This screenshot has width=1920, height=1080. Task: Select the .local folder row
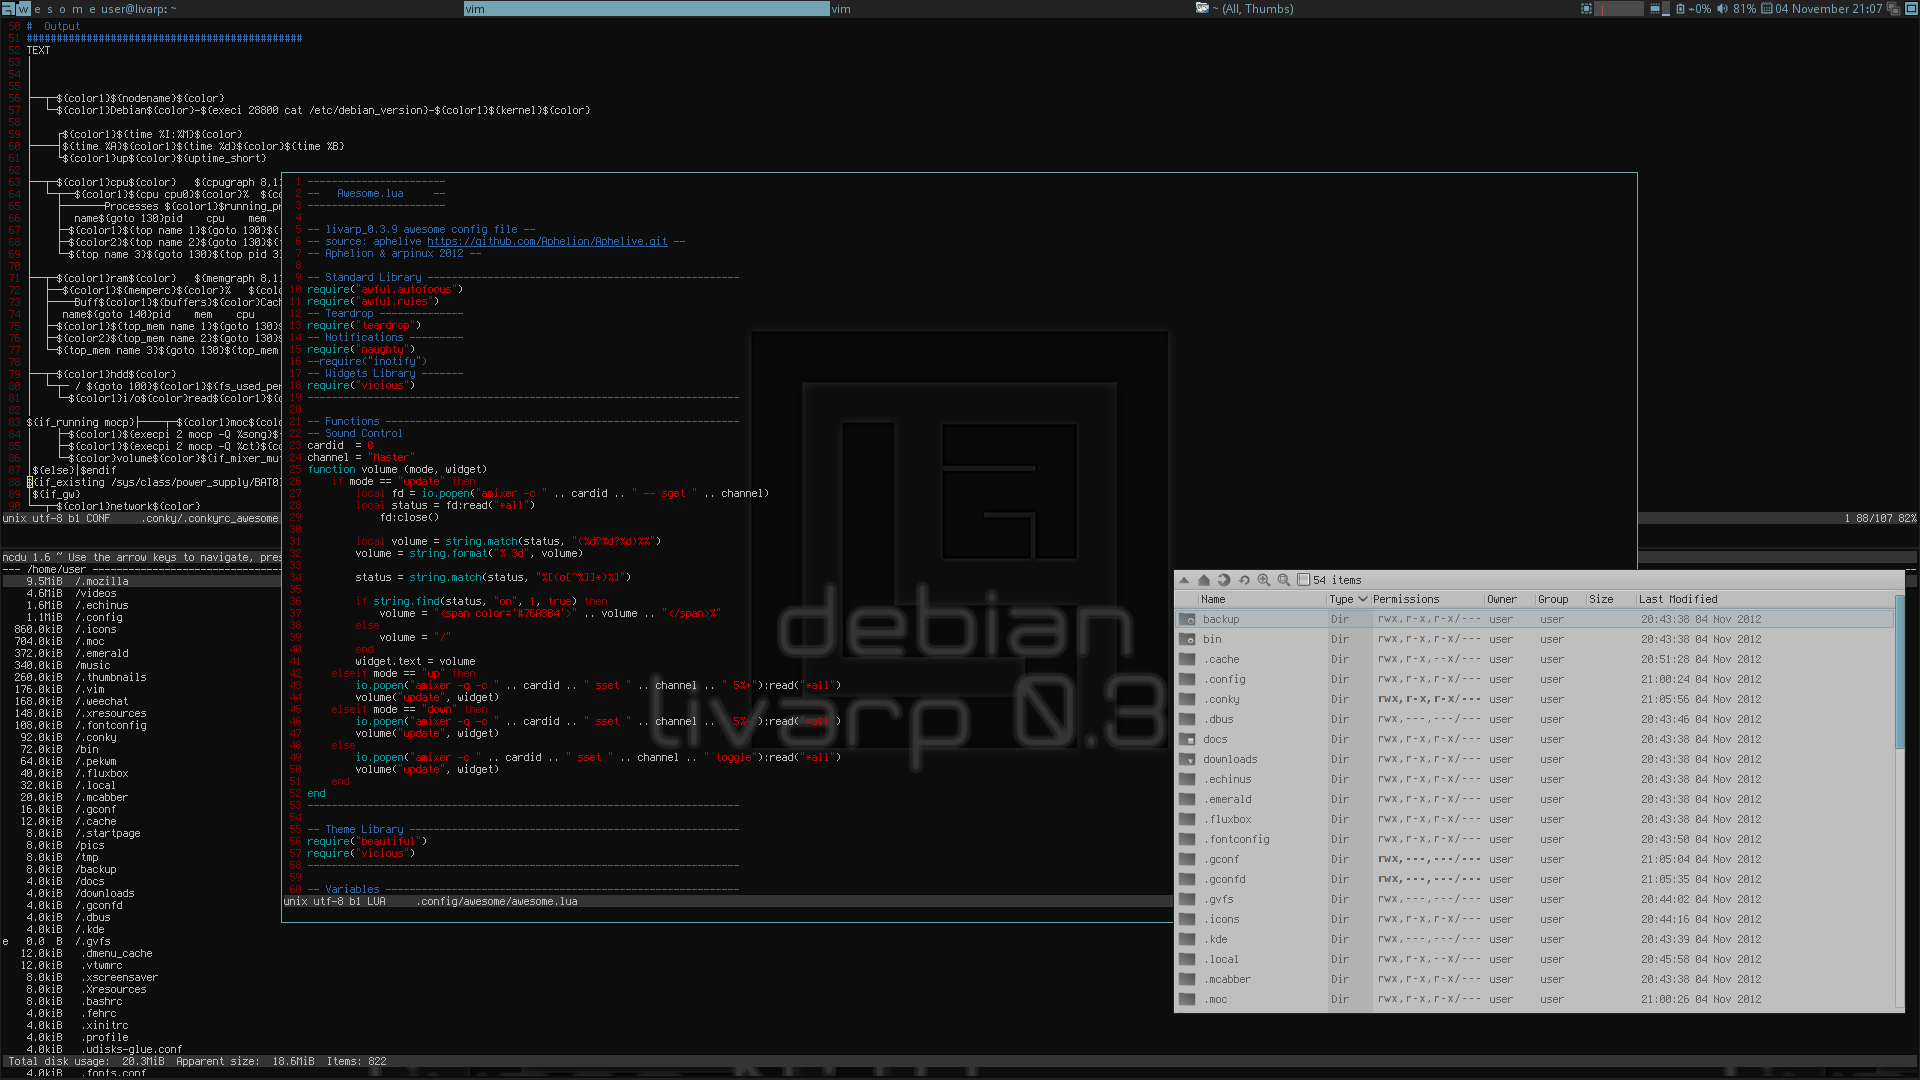click(1535, 959)
